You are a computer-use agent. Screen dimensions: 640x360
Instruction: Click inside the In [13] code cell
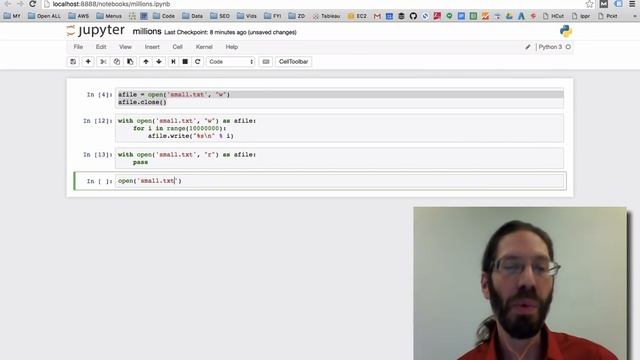pos(340,158)
